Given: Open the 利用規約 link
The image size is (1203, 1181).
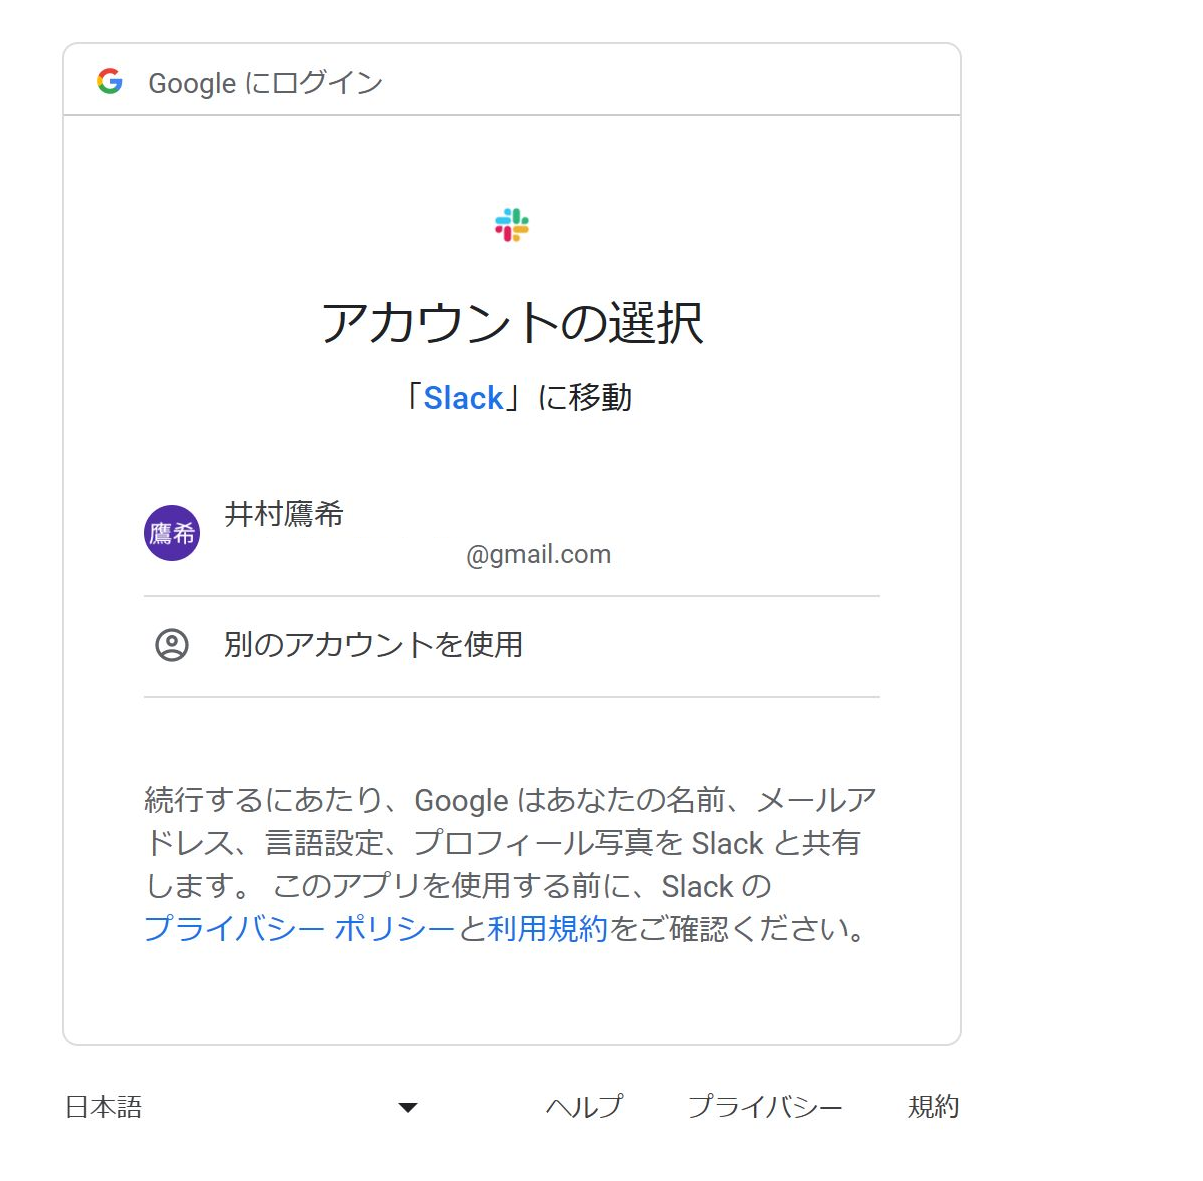Looking at the screenshot, I should click(x=548, y=929).
